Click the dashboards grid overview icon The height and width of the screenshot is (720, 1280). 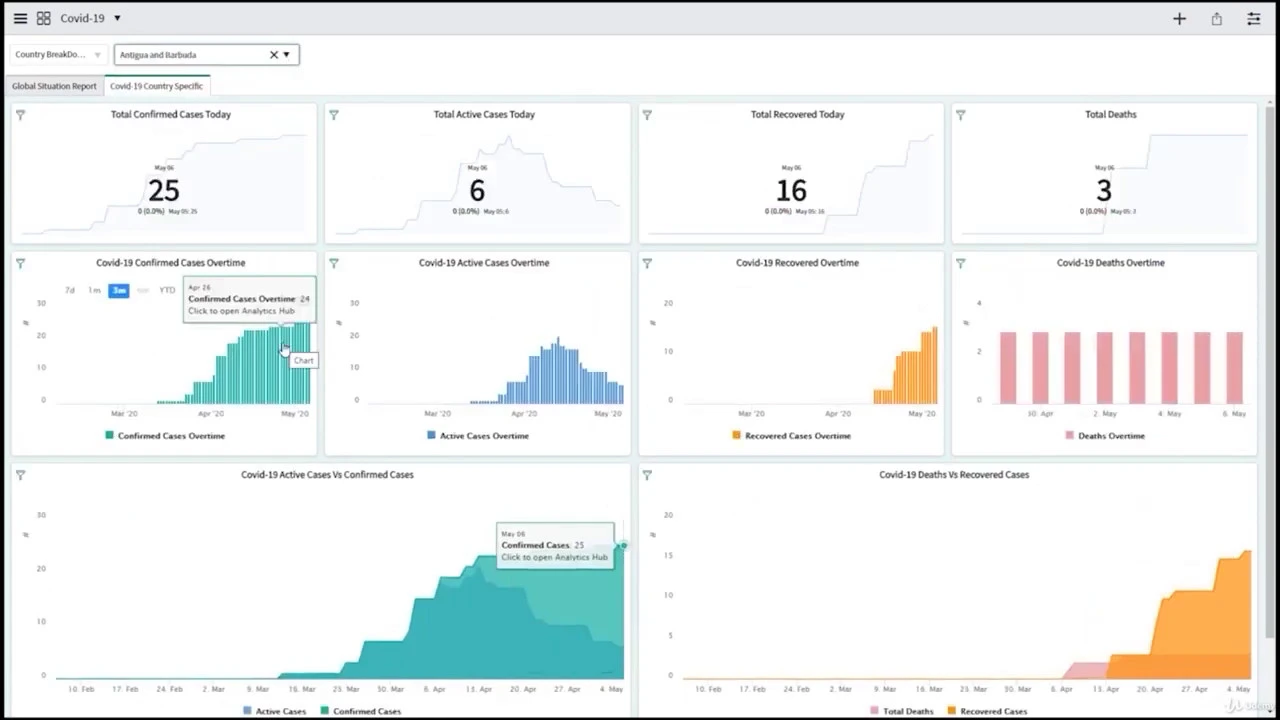click(43, 18)
